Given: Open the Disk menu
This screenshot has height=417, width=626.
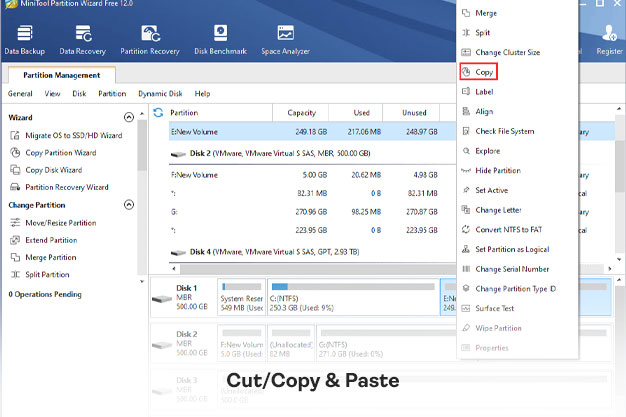Looking at the screenshot, I should click(79, 93).
